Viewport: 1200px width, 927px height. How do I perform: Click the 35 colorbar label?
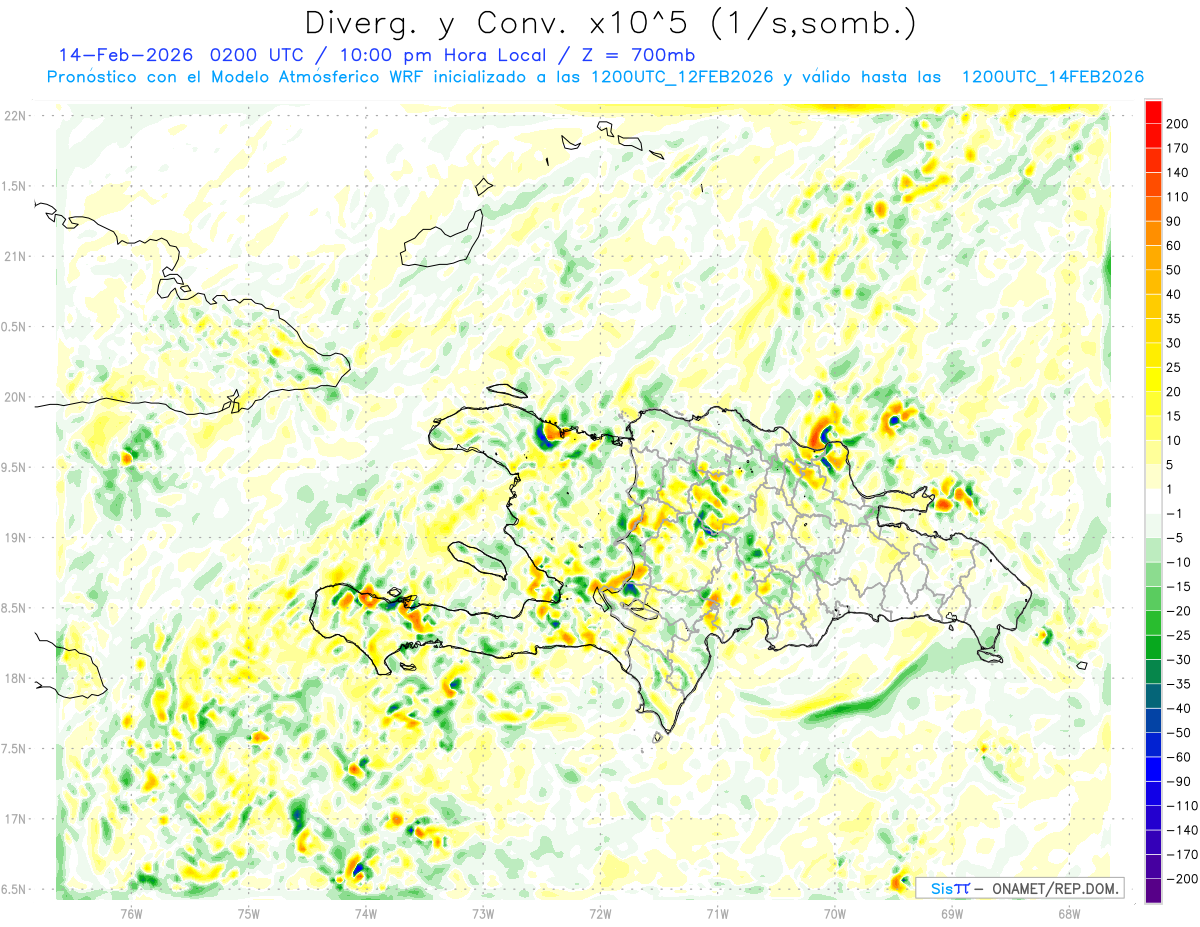point(1175,319)
